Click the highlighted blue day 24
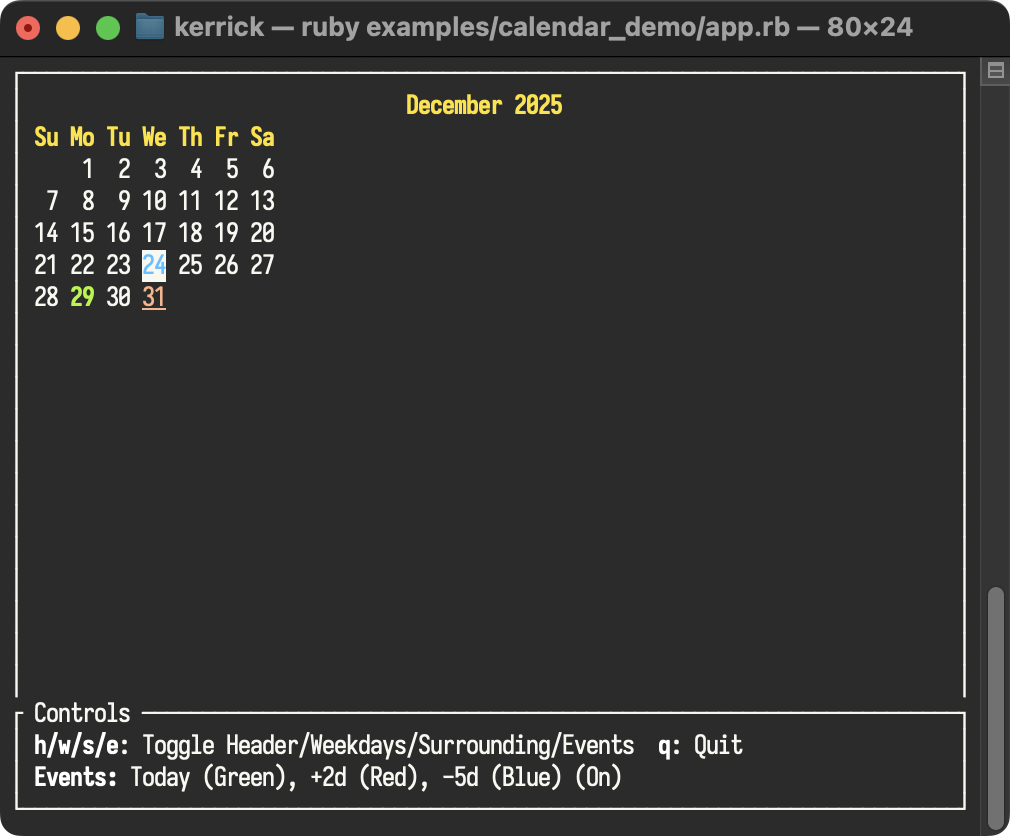 coord(154,265)
